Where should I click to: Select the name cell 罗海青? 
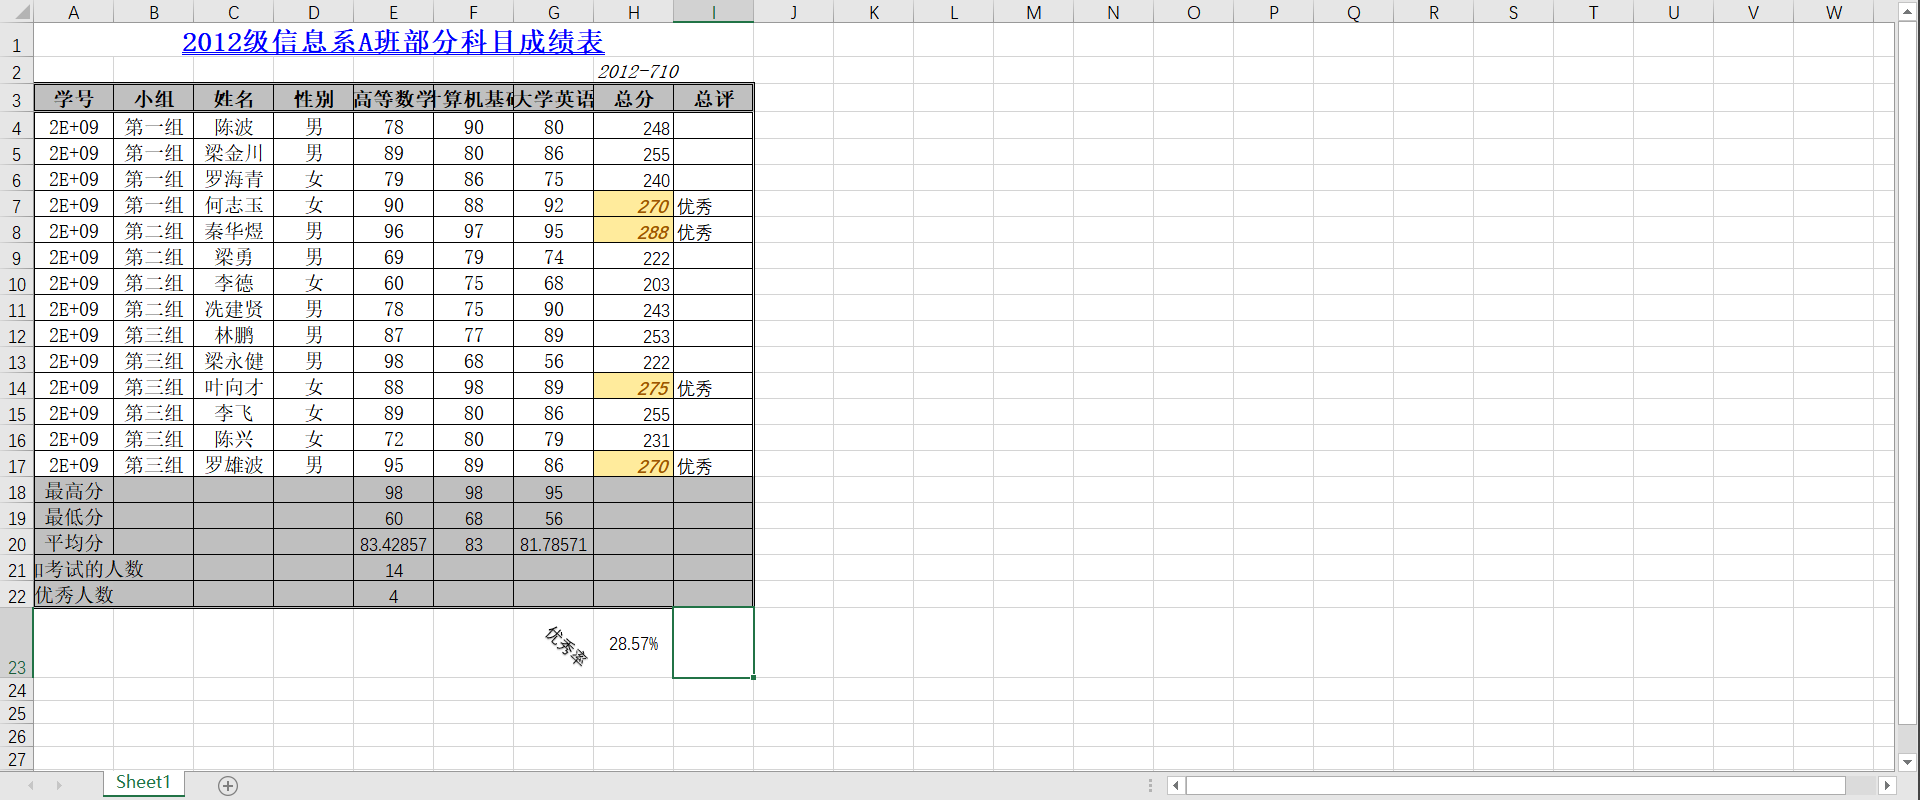[x=233, y=179]
